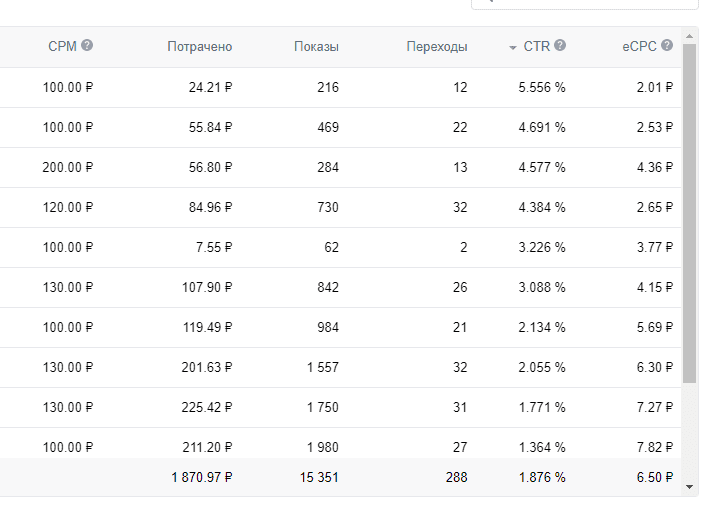This screenshot has width=721, height=506.
Task: Click the scrollbar down arrow
Action: pyautogui.click(x=689, y=486)
